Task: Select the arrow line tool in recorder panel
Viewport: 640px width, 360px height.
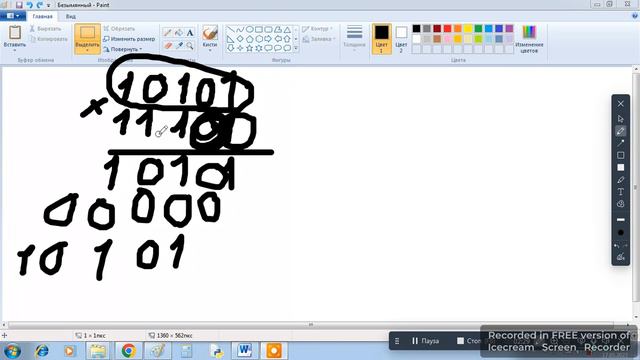Action: [620, 143]
